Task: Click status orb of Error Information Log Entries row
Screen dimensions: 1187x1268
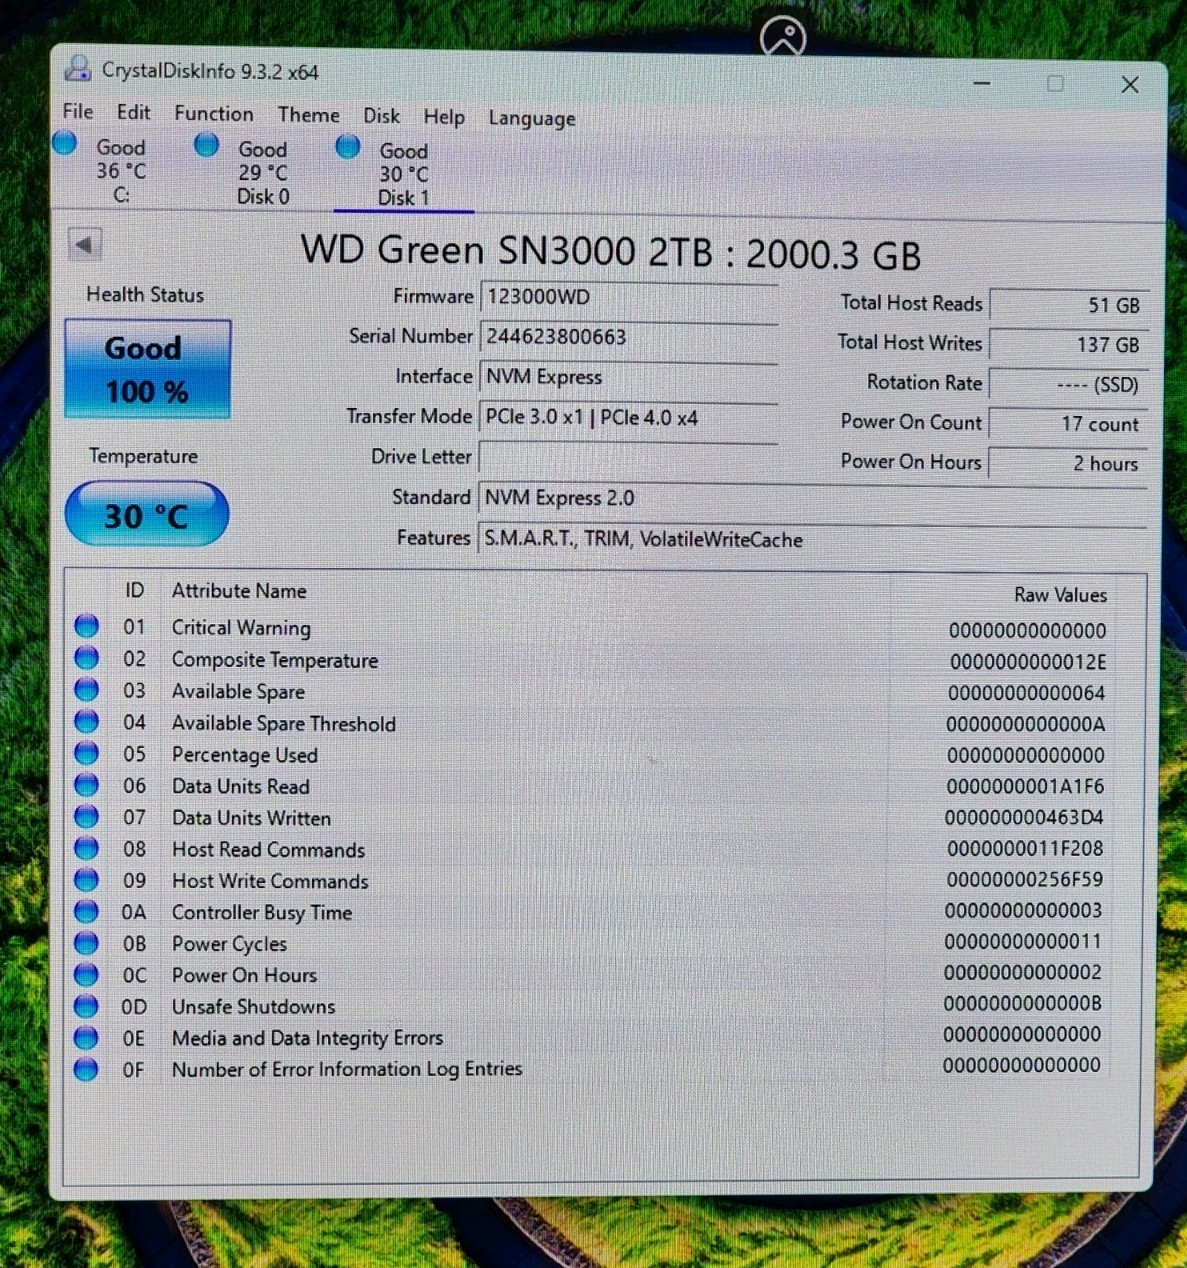Action: tap(87, 1069)
